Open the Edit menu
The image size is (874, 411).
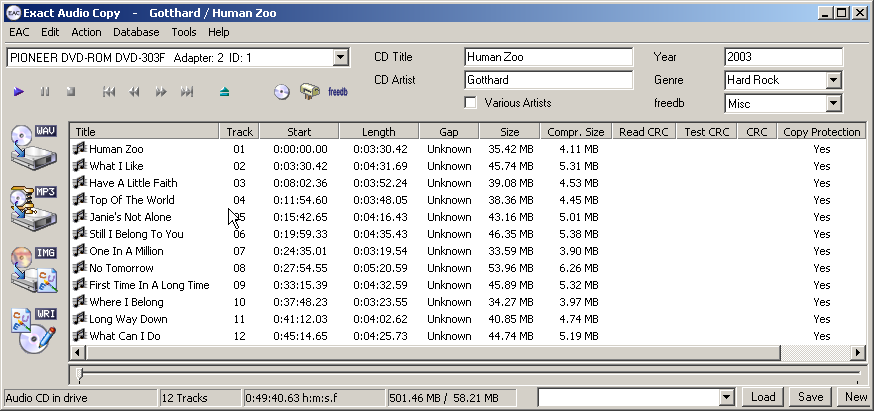click(50, 32)
